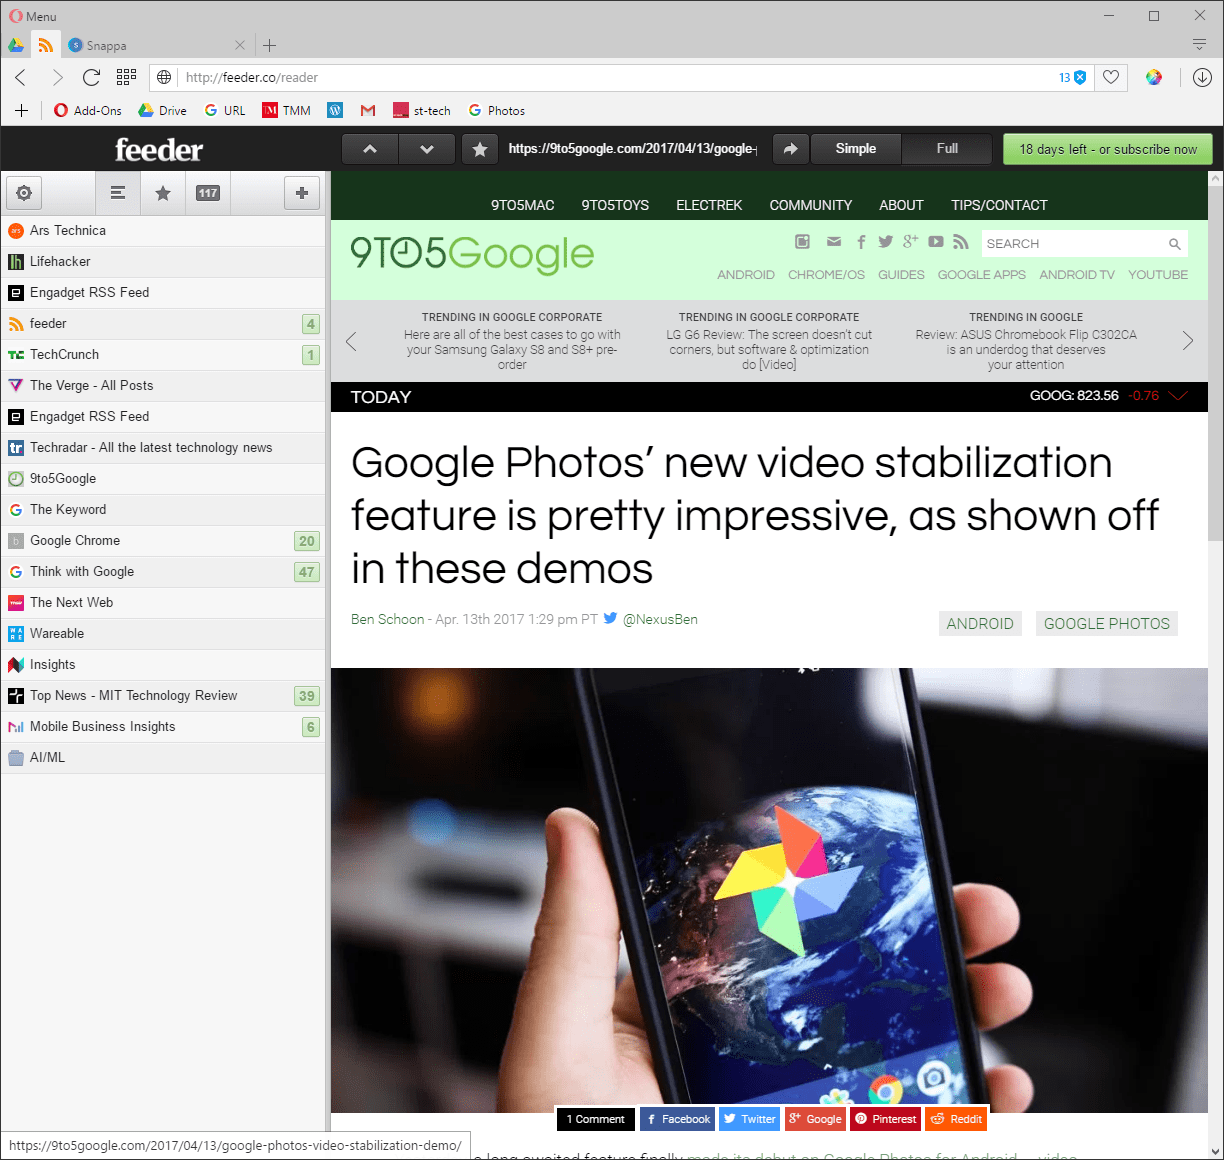This screenshot has width=1224, height=1160.
Task: Select the pinned RSS feed tab
Action: point(45,45)
